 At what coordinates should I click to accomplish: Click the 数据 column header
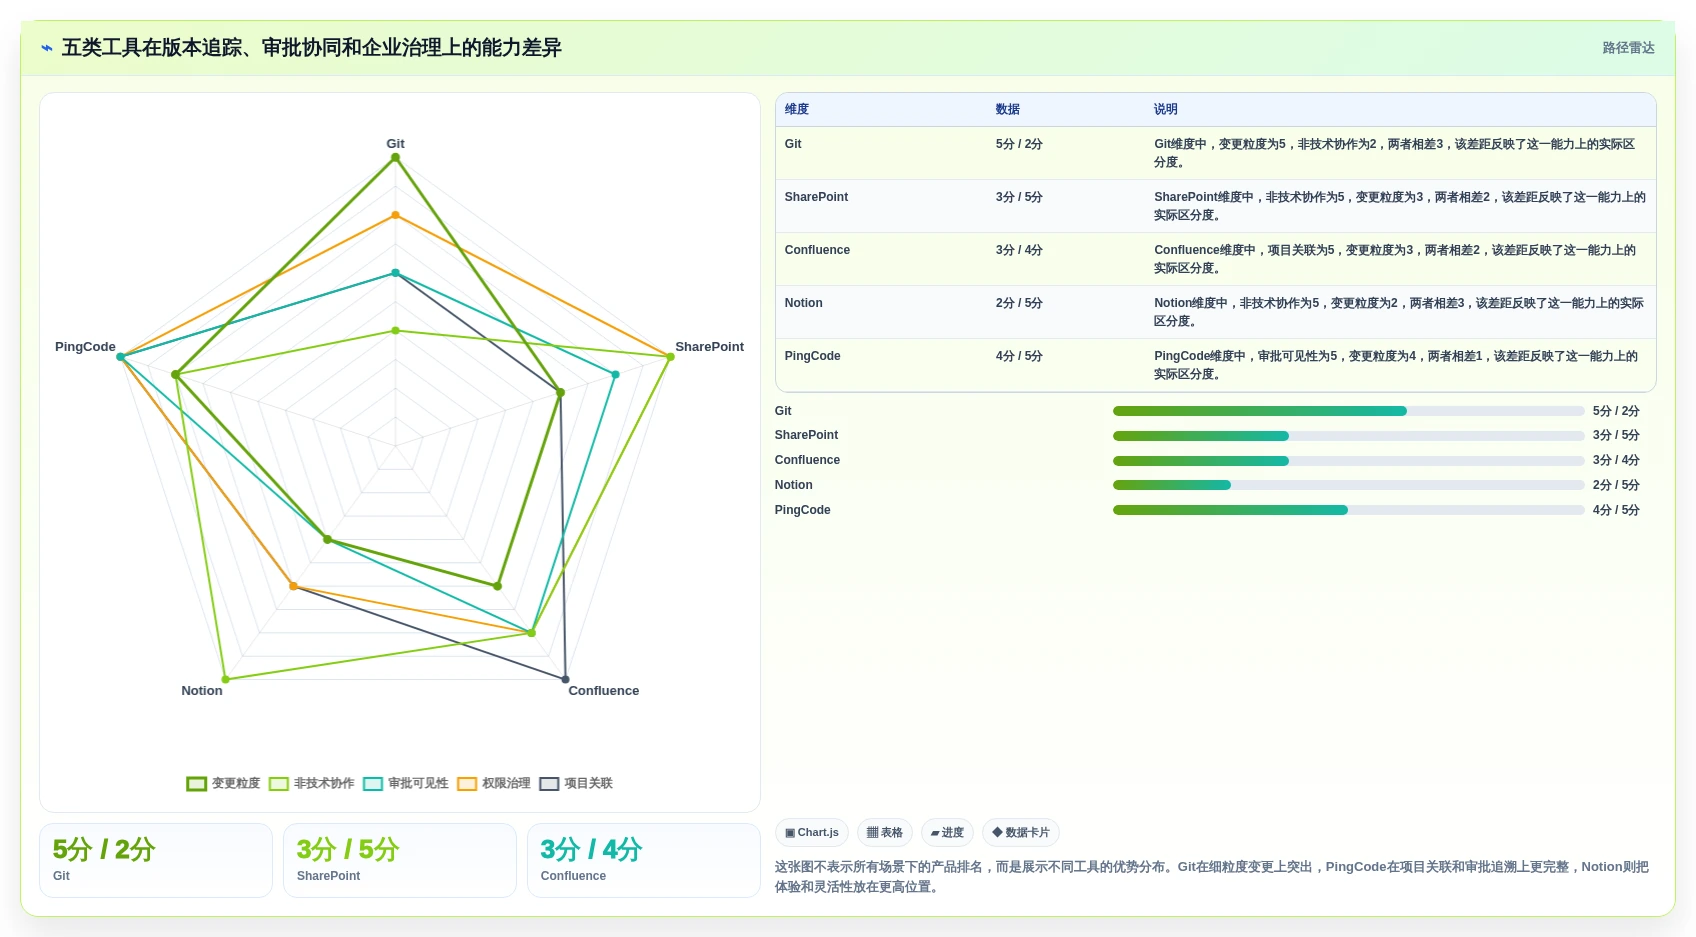click(1008, 109)
